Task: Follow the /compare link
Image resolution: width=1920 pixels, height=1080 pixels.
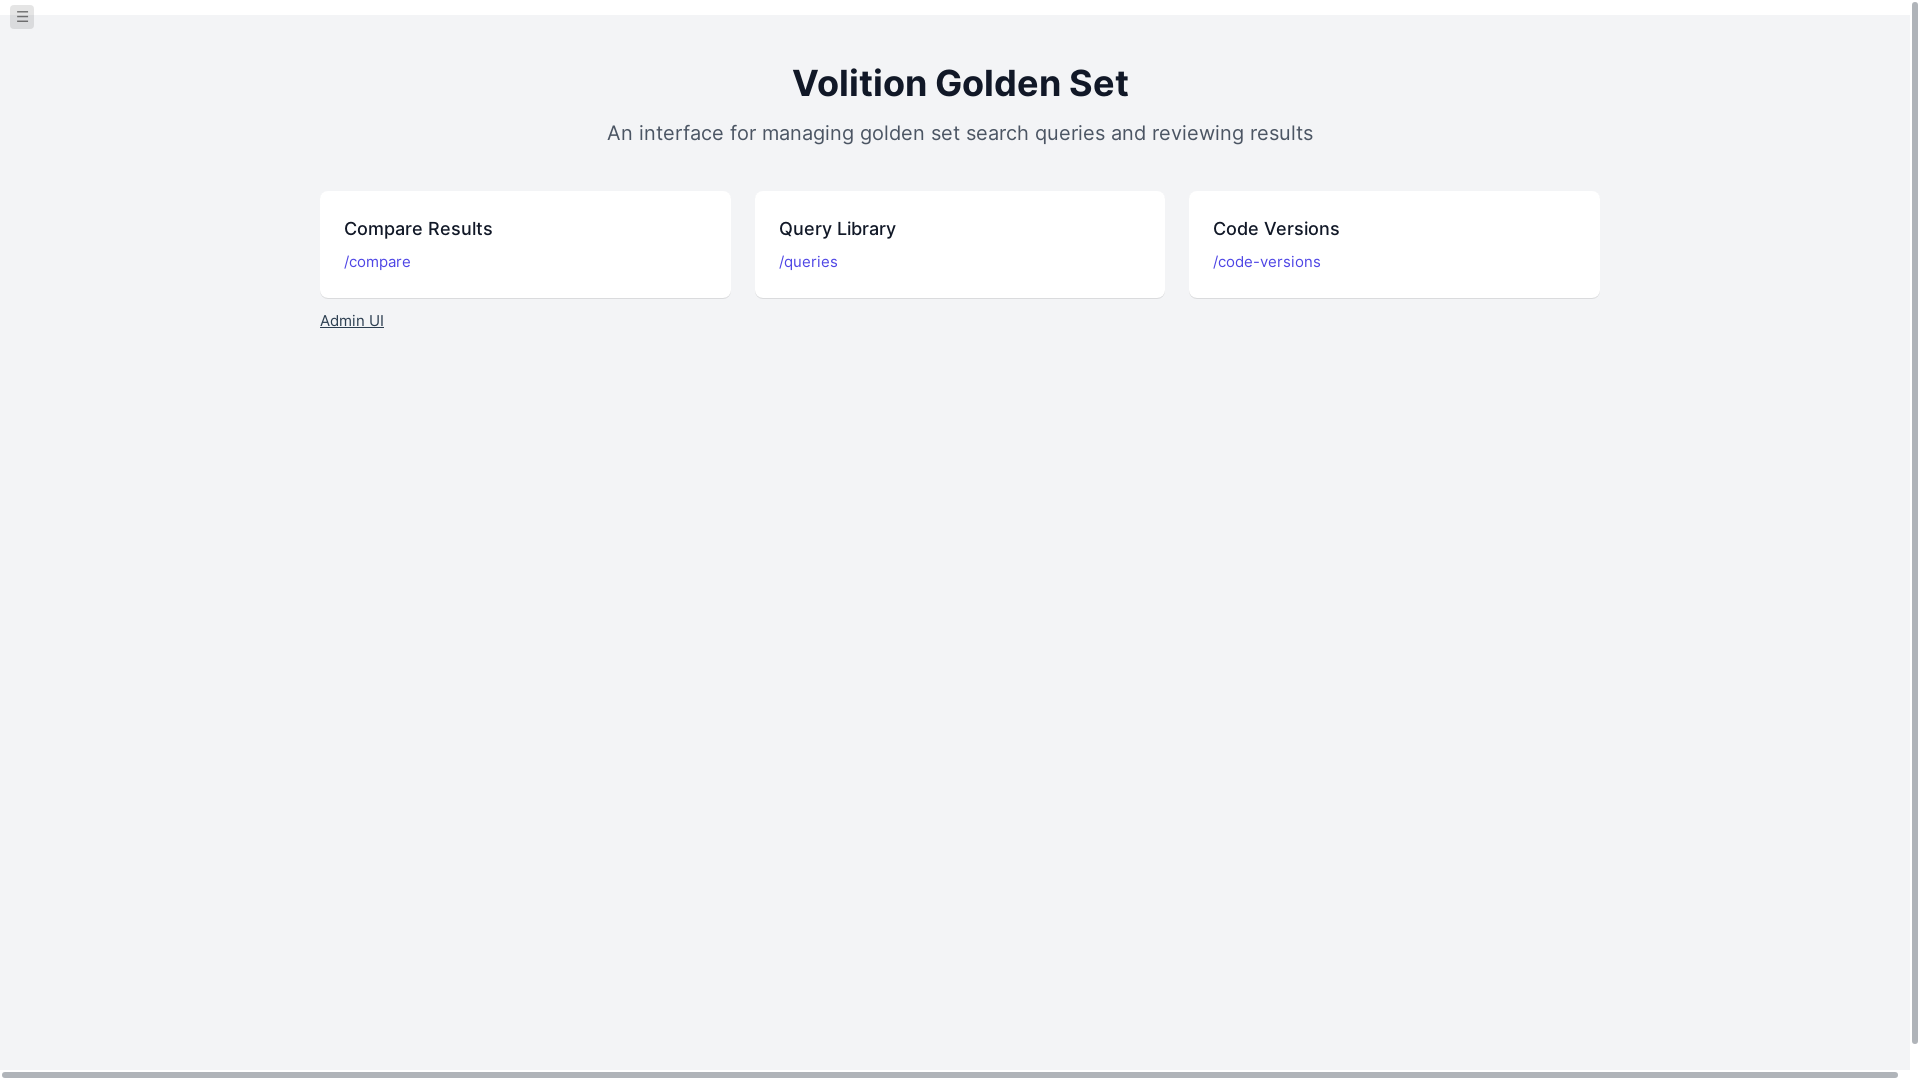Action: pos(377,262)
